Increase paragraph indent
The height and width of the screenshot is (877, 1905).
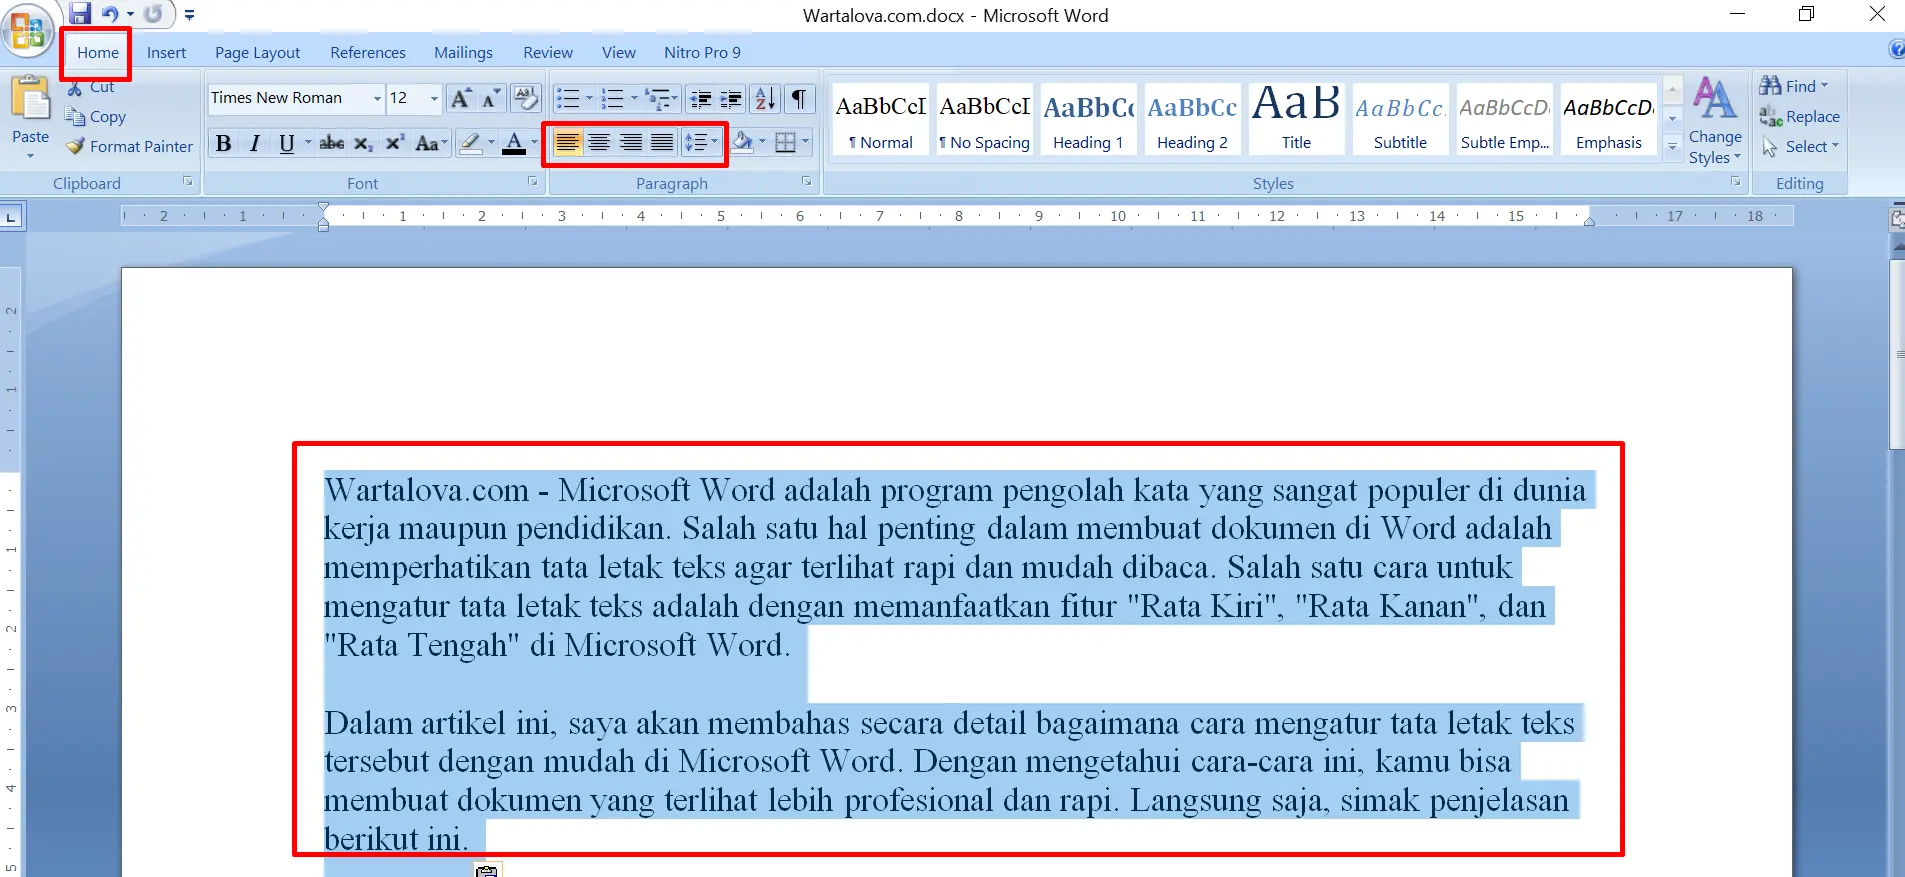pyautogui.click(x=731, y=98)
